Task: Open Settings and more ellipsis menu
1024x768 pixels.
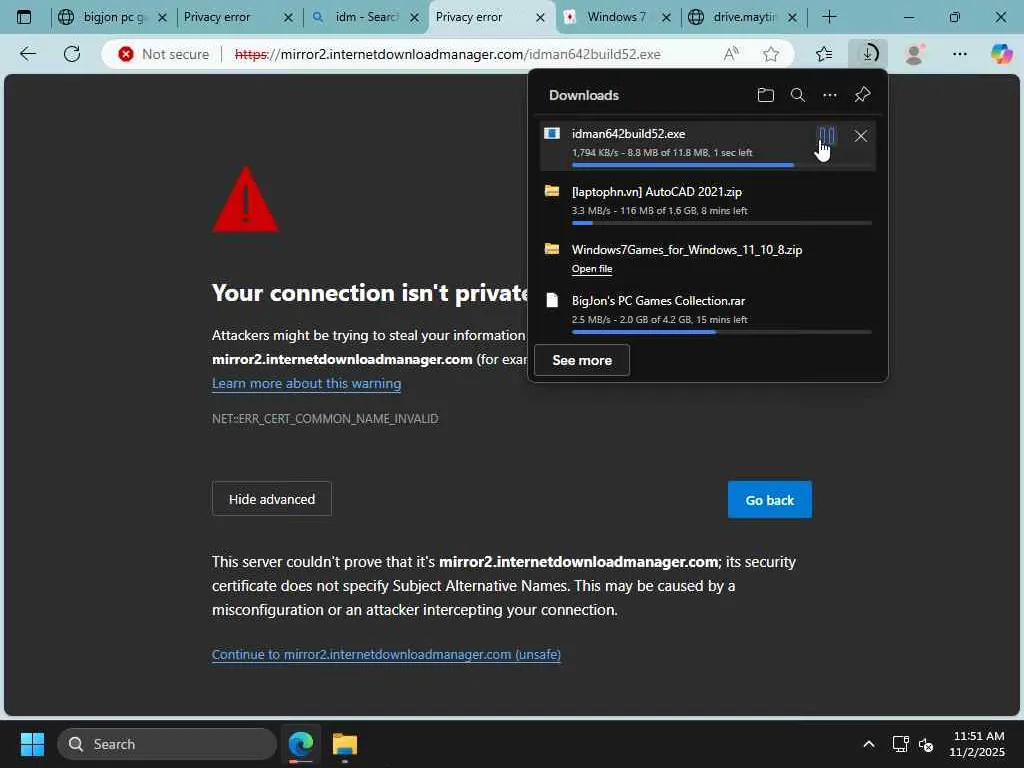Action: coord(959,54)
